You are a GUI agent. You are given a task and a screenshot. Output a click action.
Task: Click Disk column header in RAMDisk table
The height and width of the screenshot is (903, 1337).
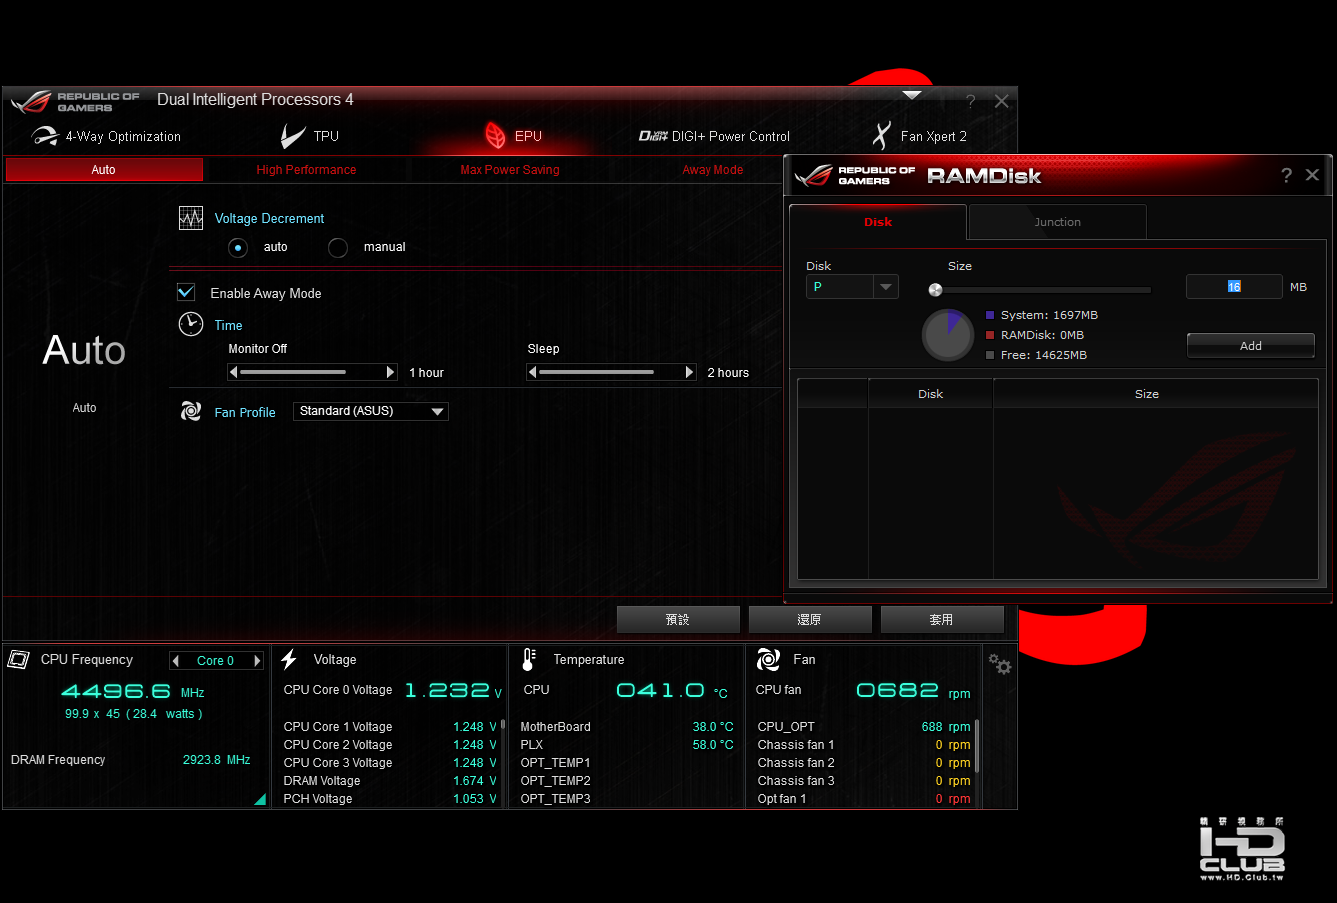[x=931, y=394]
